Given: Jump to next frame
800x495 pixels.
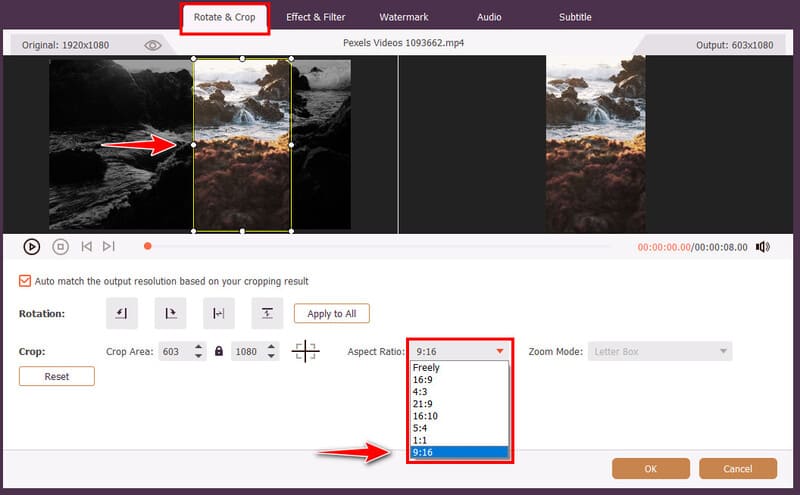Looking at the screenshot, I should (x=108, y=247).
